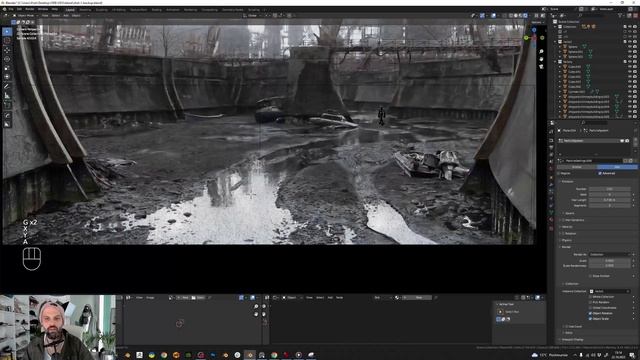
Task: Click the viewport pan hand icon
Action: [x=541, y=59]
